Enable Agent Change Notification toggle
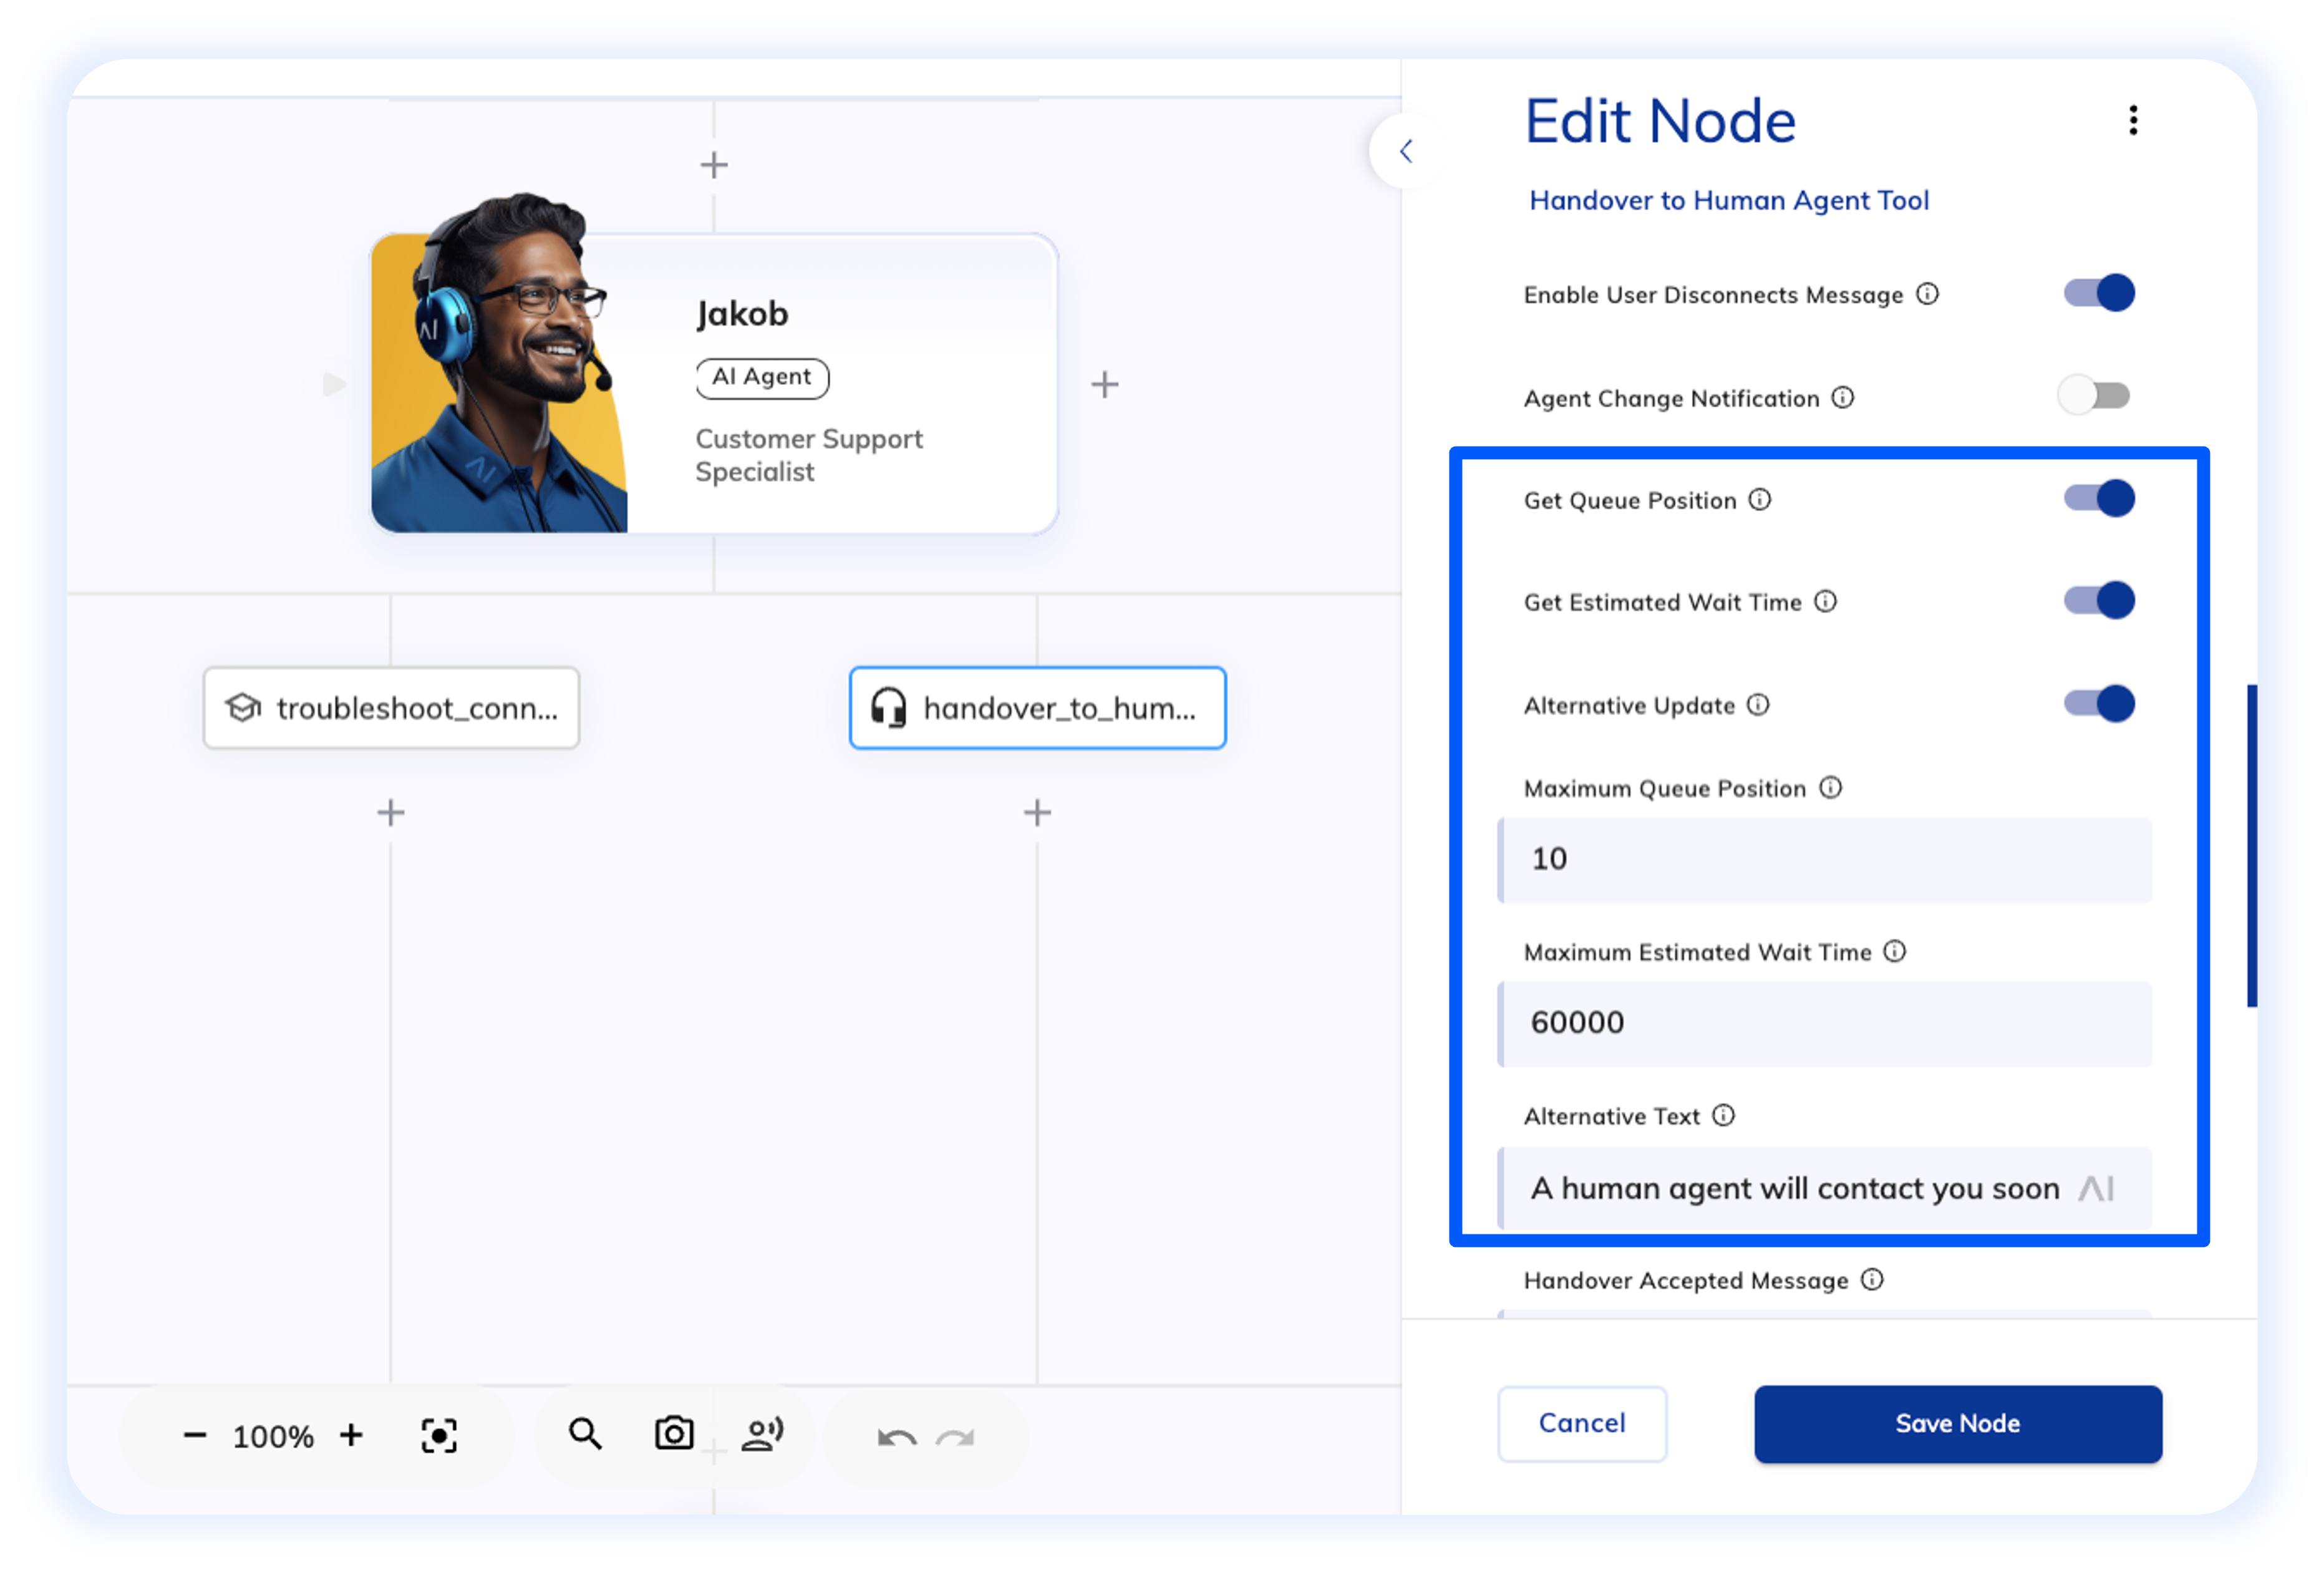Viewport: 2324px width, 1575px height. pos(2093,396)
